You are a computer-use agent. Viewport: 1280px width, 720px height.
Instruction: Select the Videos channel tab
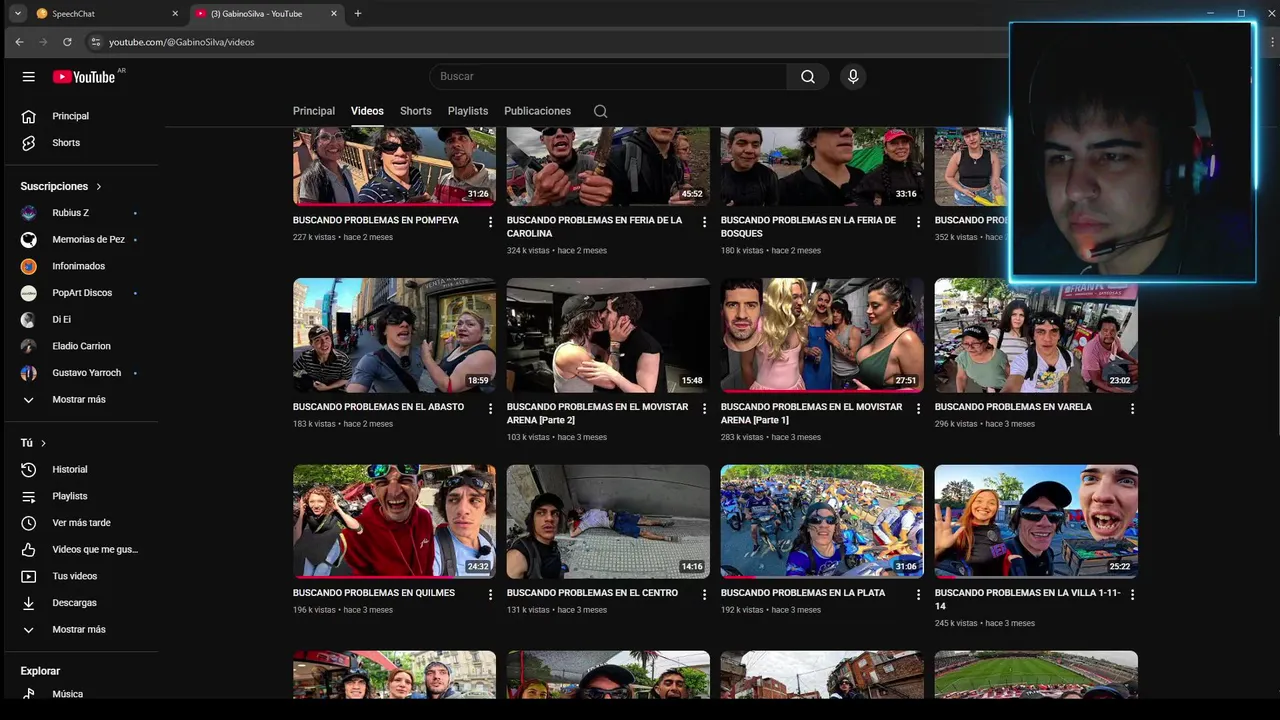[367, 111]
